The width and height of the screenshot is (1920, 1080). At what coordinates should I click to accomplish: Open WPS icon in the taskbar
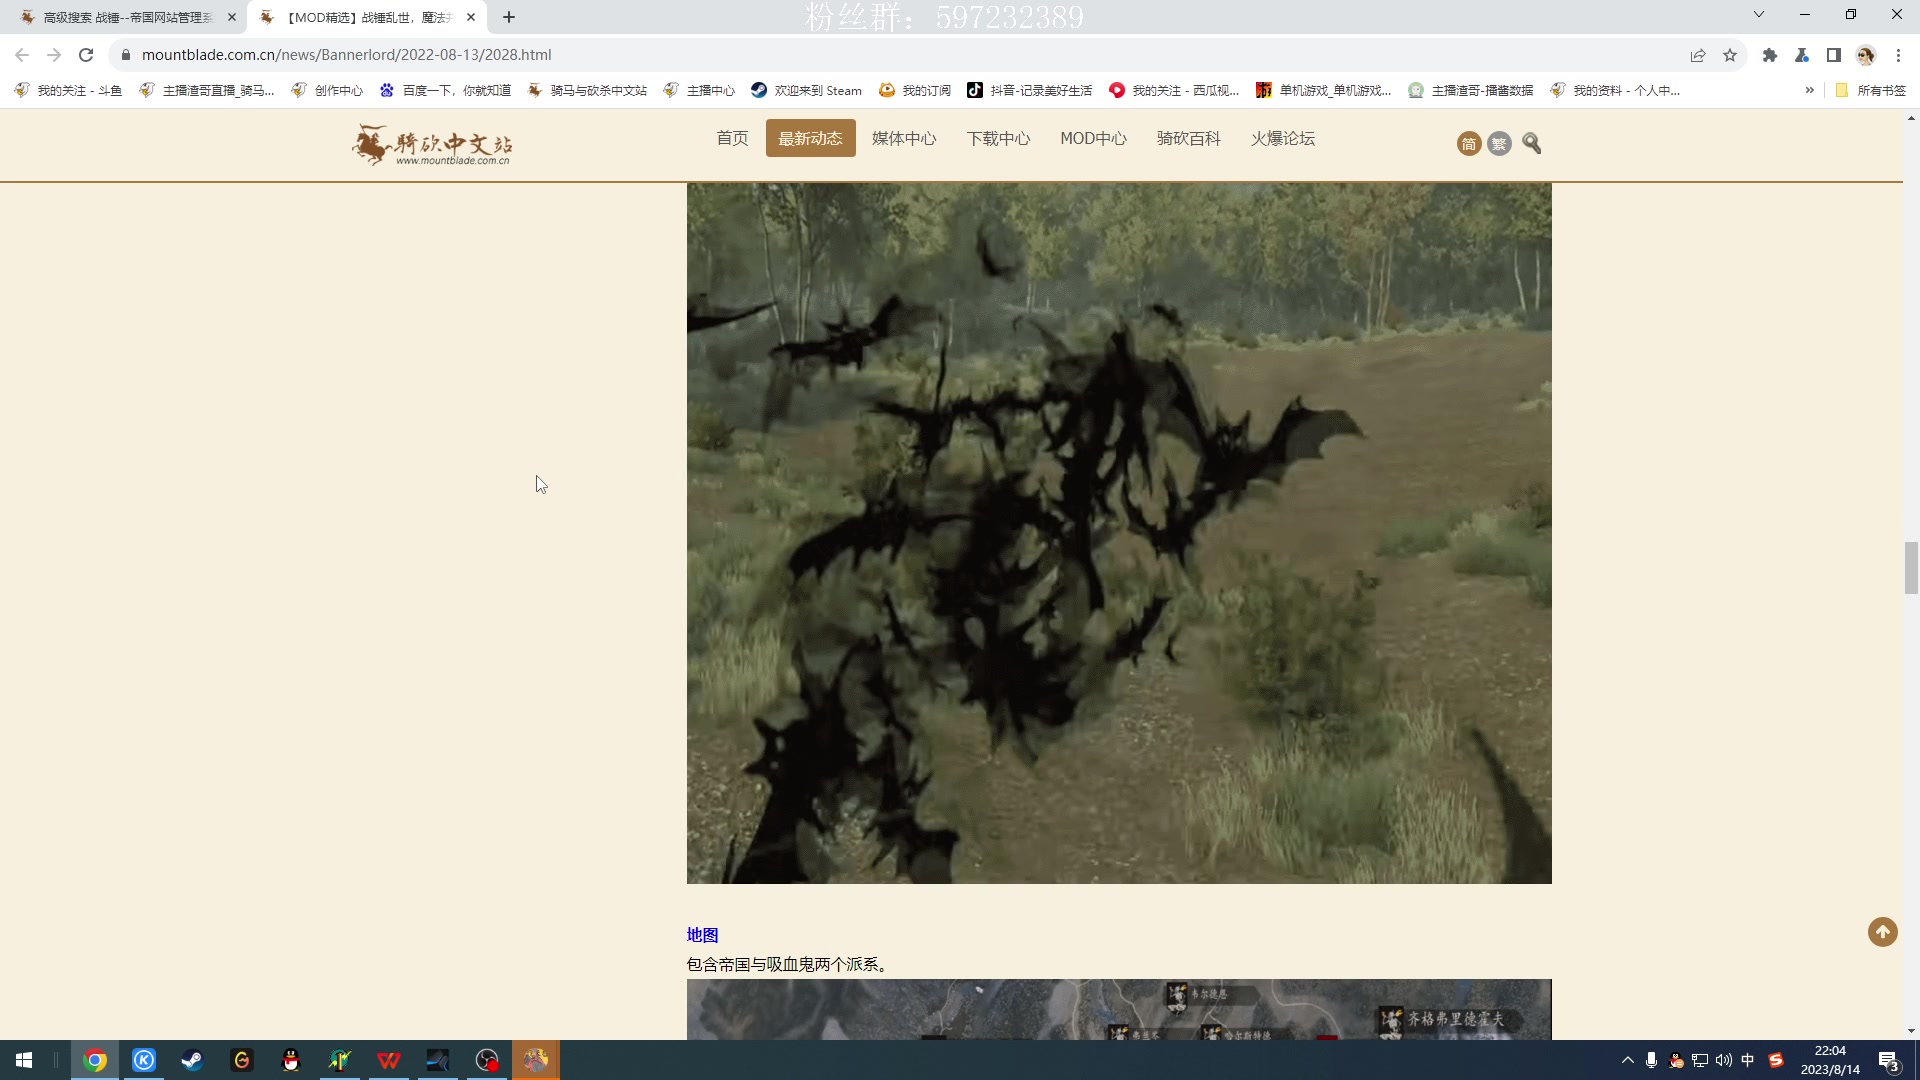(x=388, y=1060)
